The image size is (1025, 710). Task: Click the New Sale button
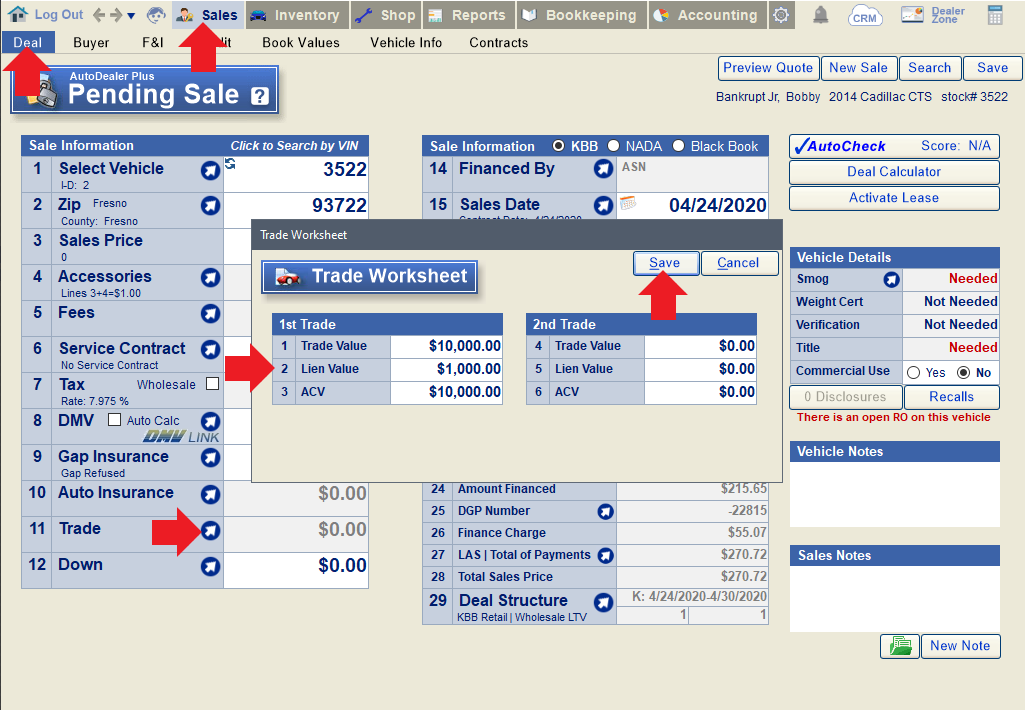tap(858, 68)
